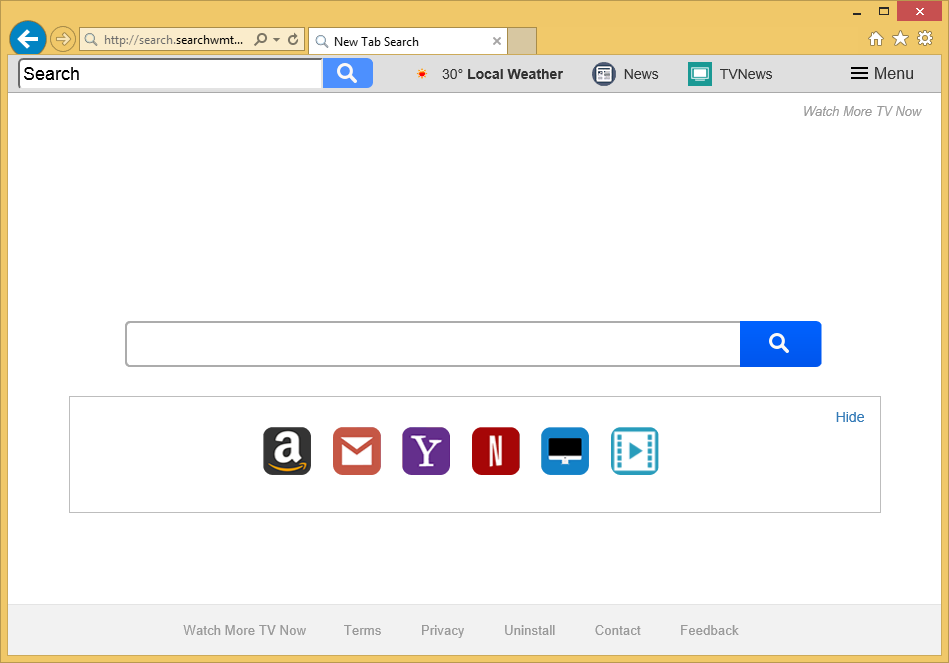The image size is (949, 663).
Task: Click the Refresh page icon
Action: pyautogui.click(x=293, y=40)
